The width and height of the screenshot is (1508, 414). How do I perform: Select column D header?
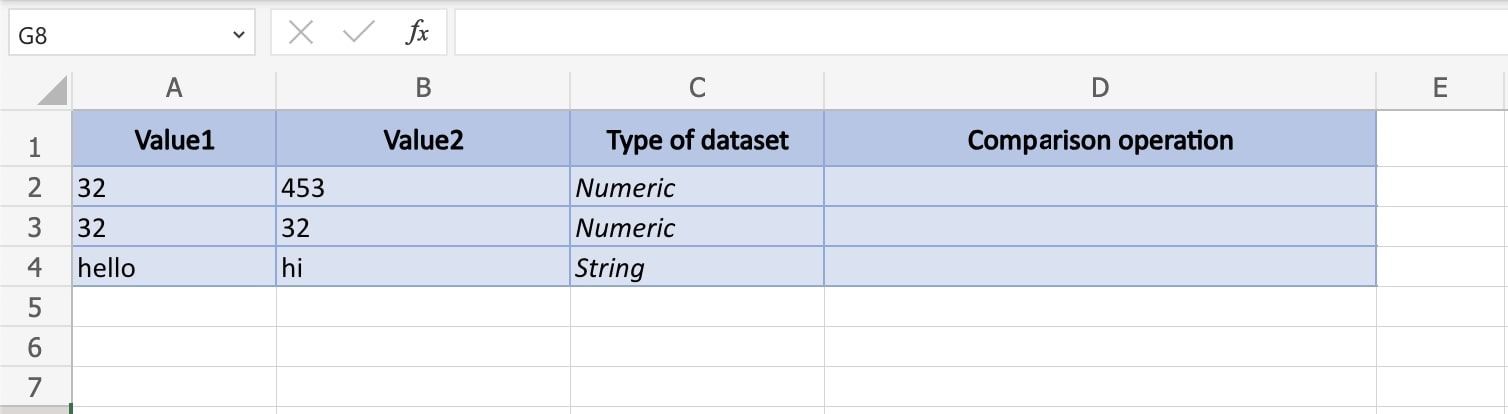(x=1100, y=88)
